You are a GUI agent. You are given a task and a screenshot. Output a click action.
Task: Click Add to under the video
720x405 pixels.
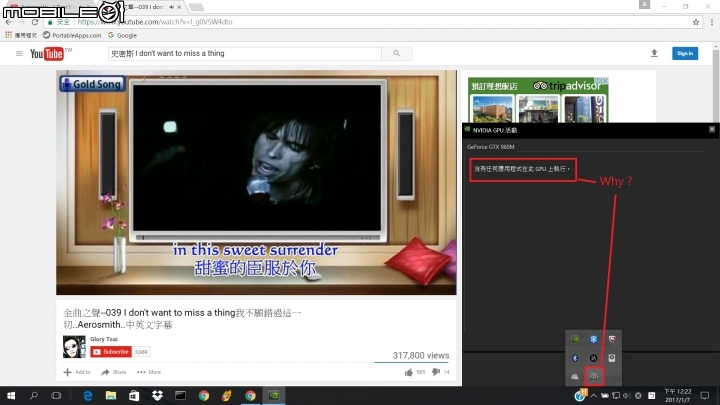(77, 372)
